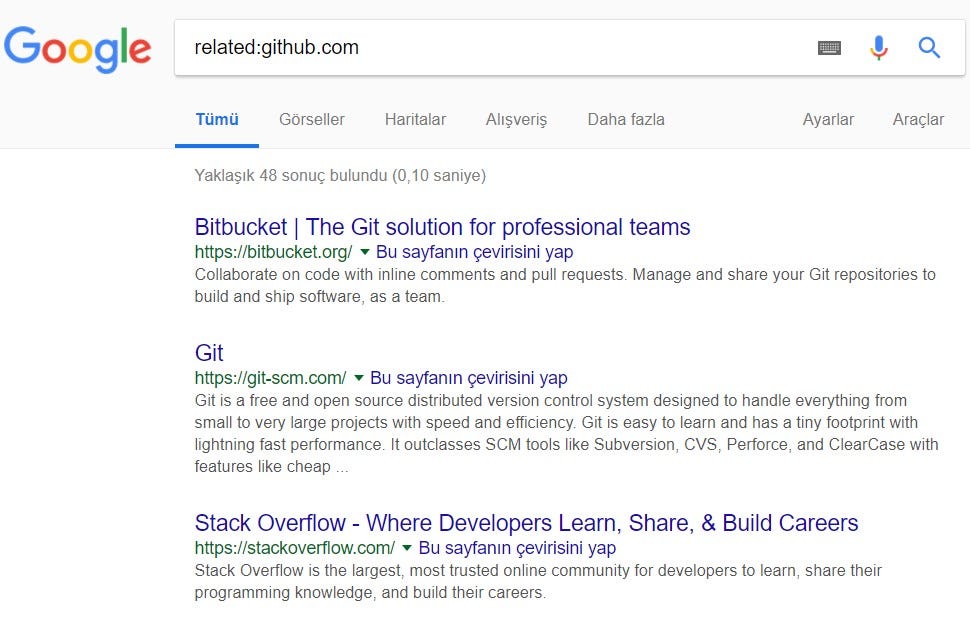Screen dimensions: 970x617
Task: Open the Alışveriş tab
Action: click(x=517, y=120)
